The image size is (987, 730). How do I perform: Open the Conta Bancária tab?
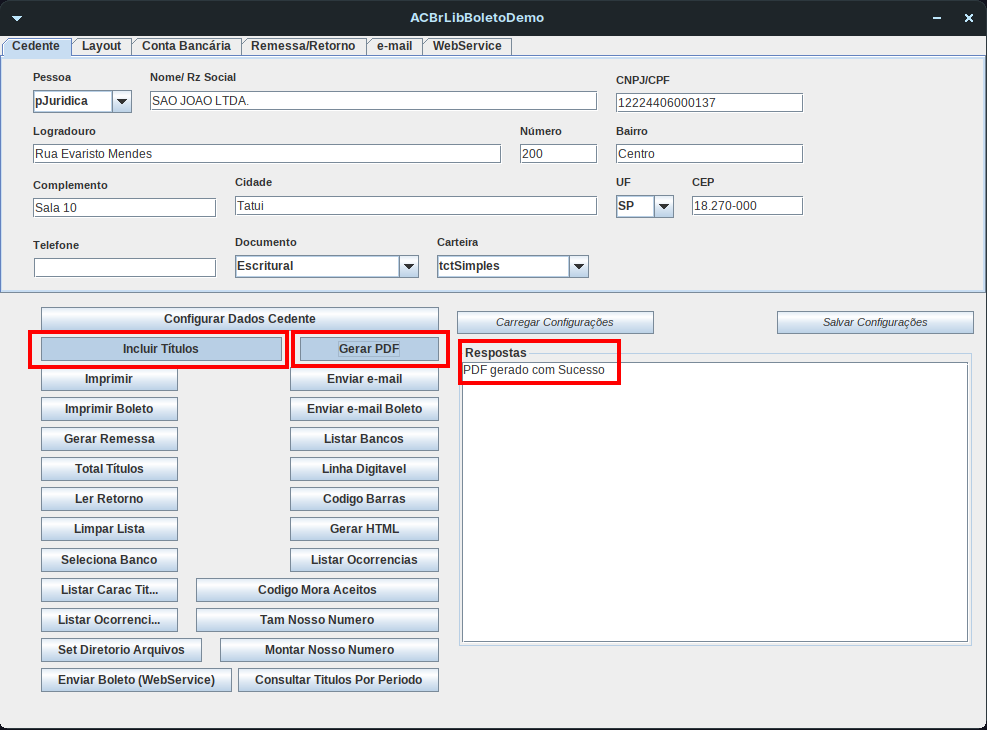(186, 46)
